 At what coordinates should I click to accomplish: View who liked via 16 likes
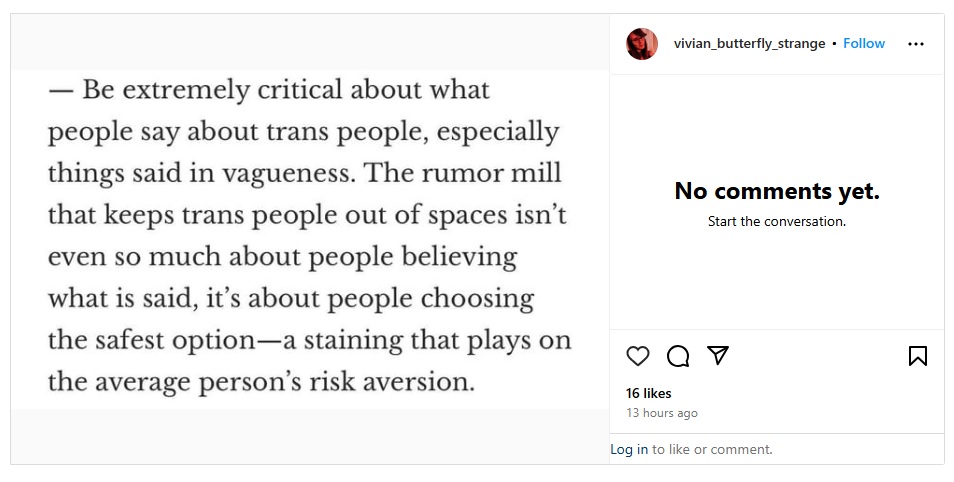click(649, 393)
